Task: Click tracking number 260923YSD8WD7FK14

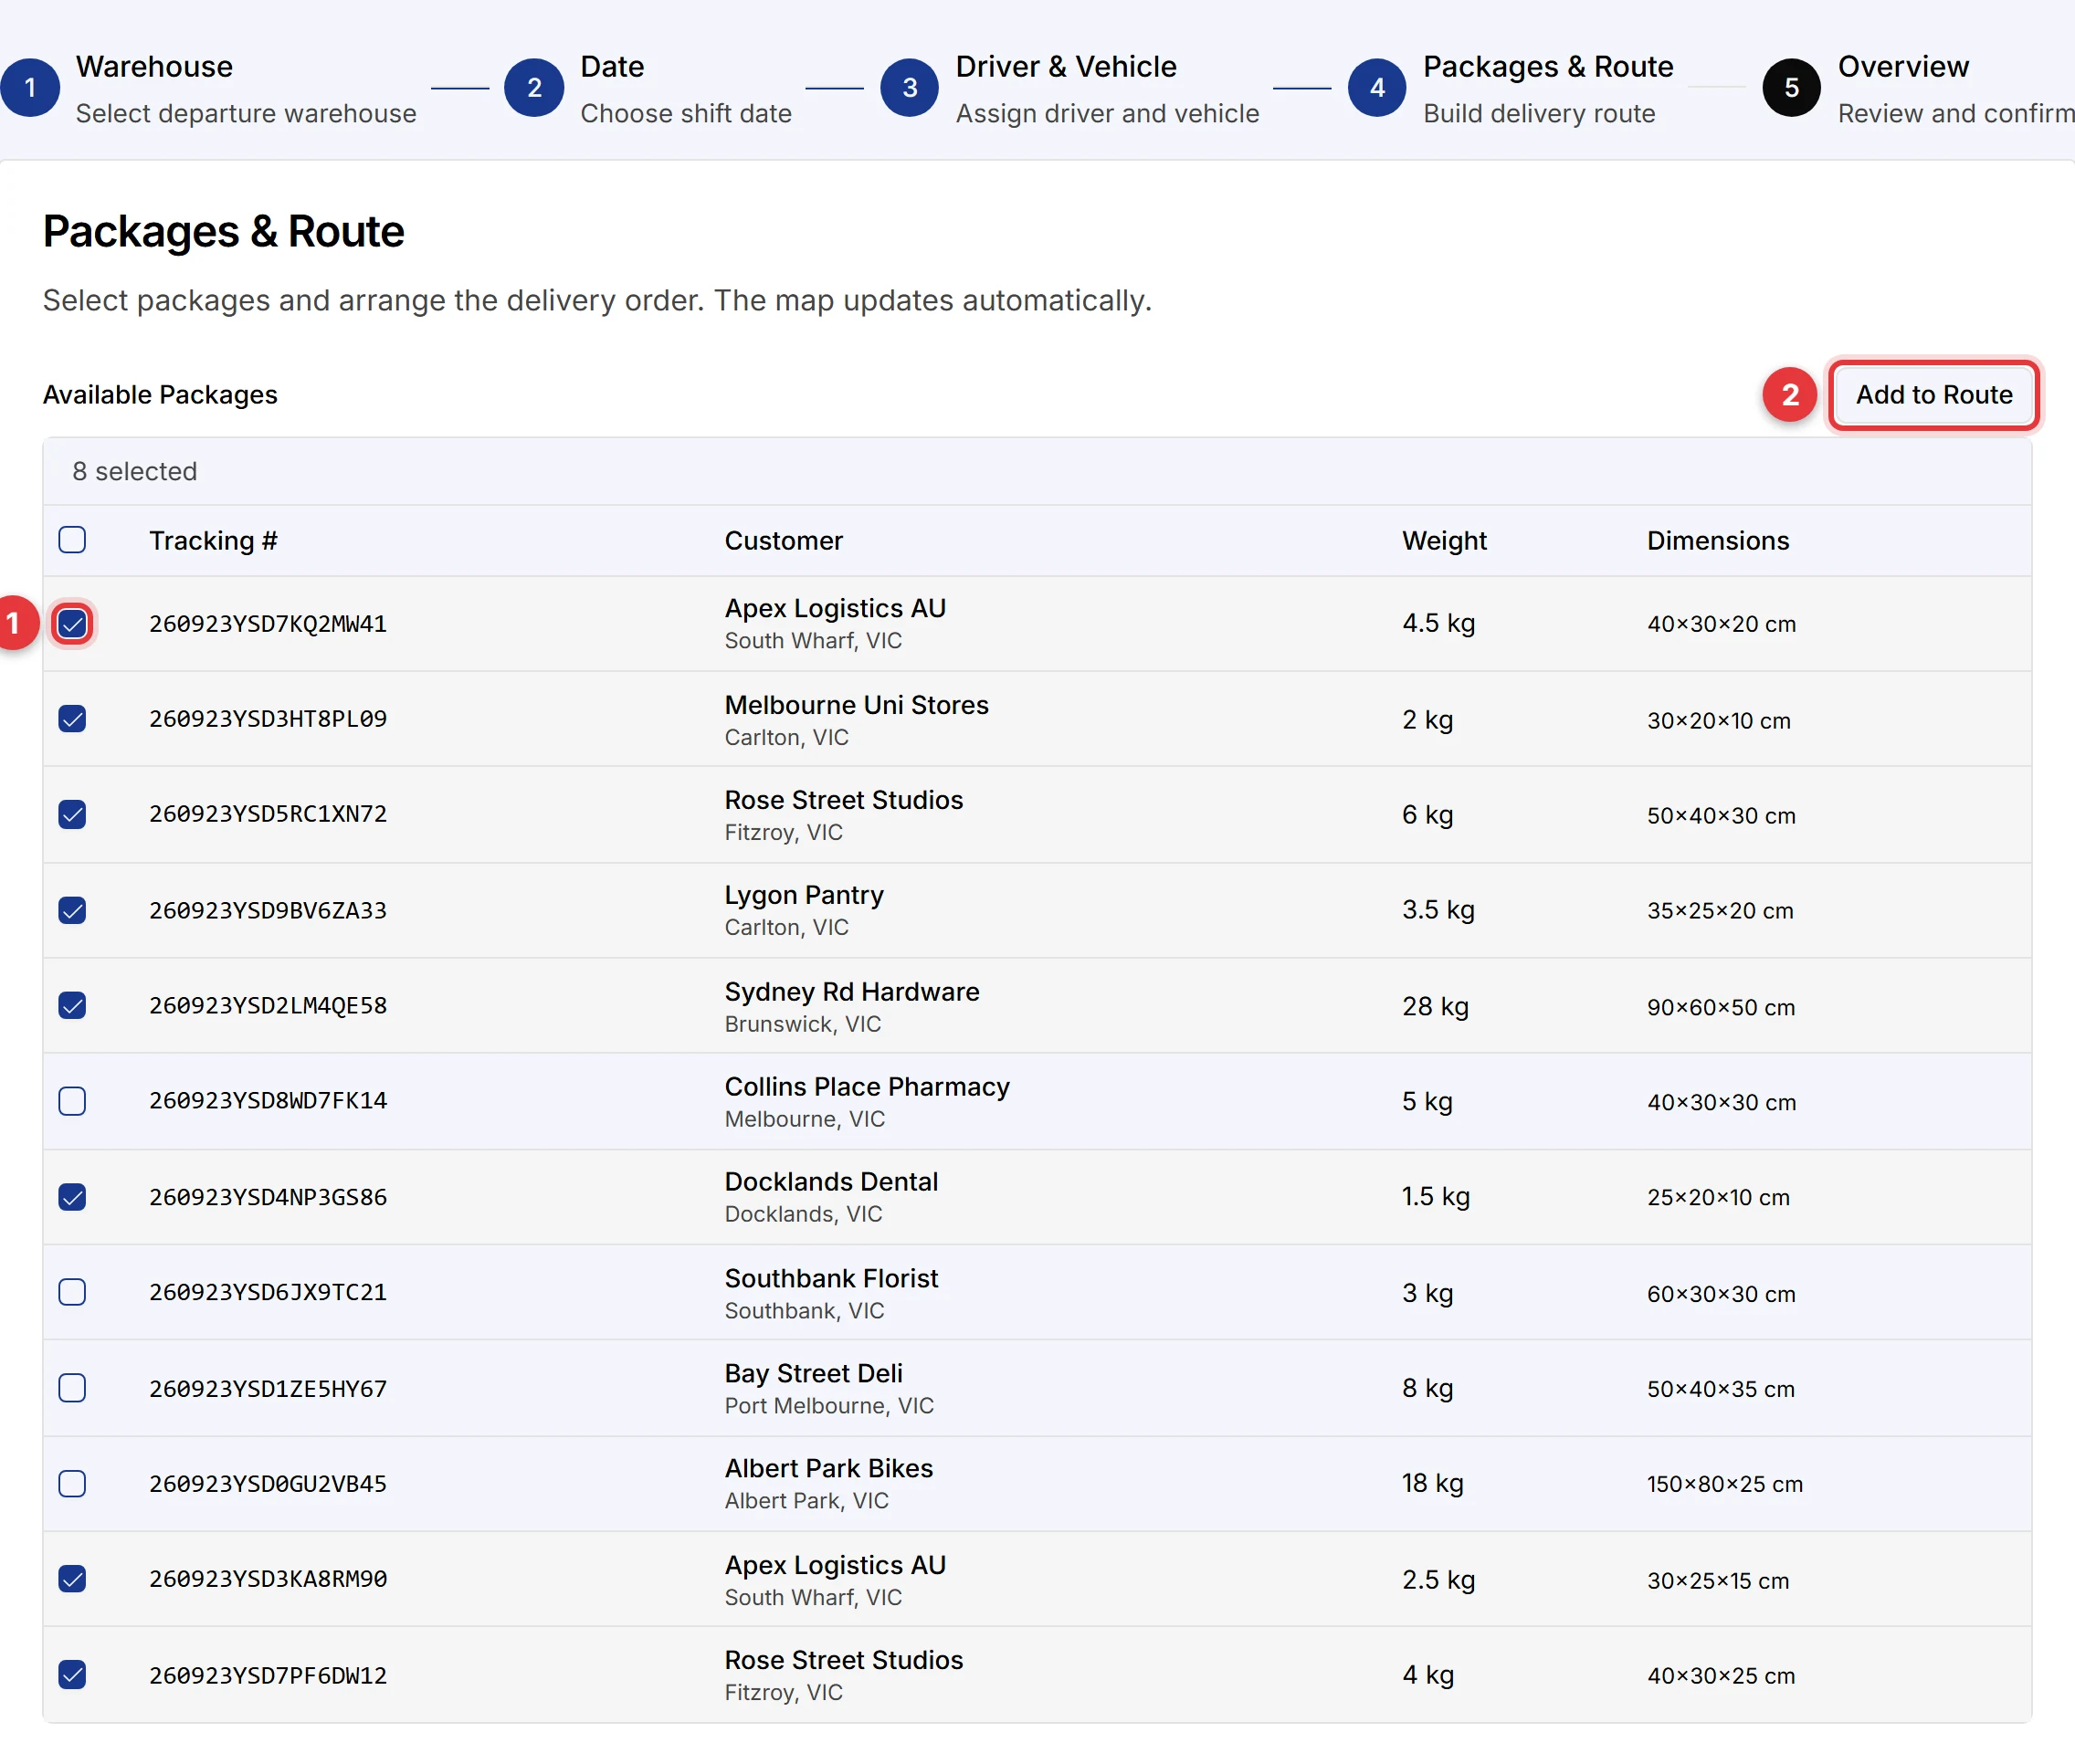Action: click(x=268, y=1101)
